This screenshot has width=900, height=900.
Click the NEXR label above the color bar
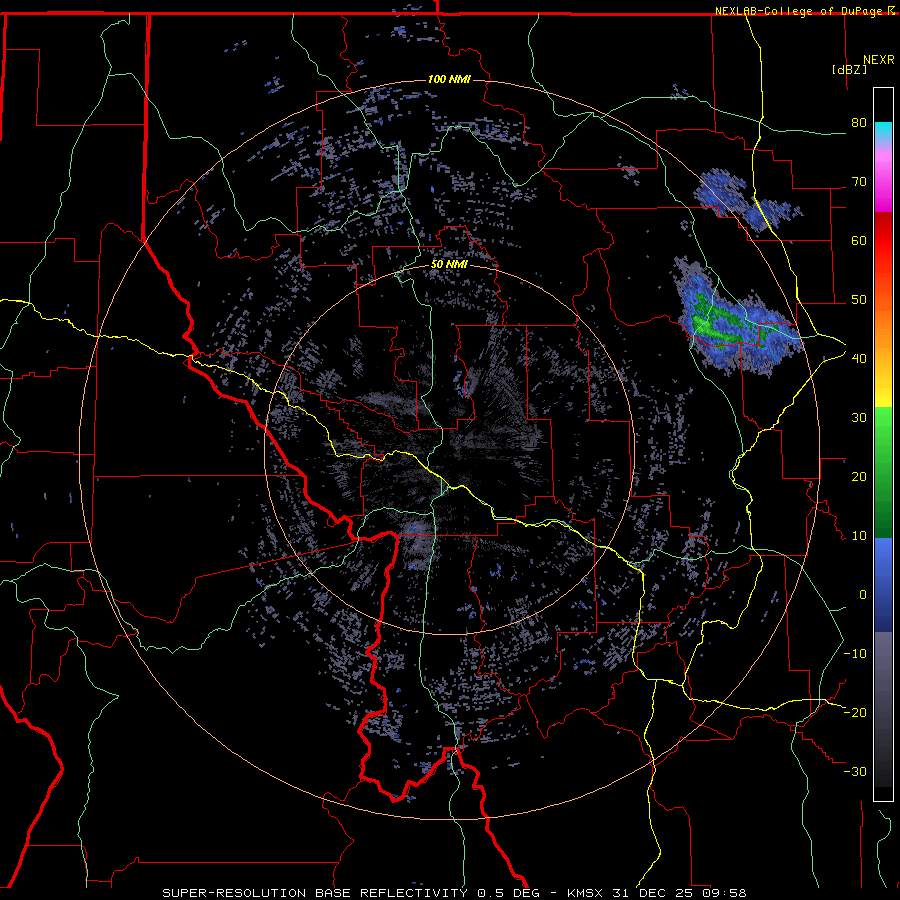click(879, 60)
